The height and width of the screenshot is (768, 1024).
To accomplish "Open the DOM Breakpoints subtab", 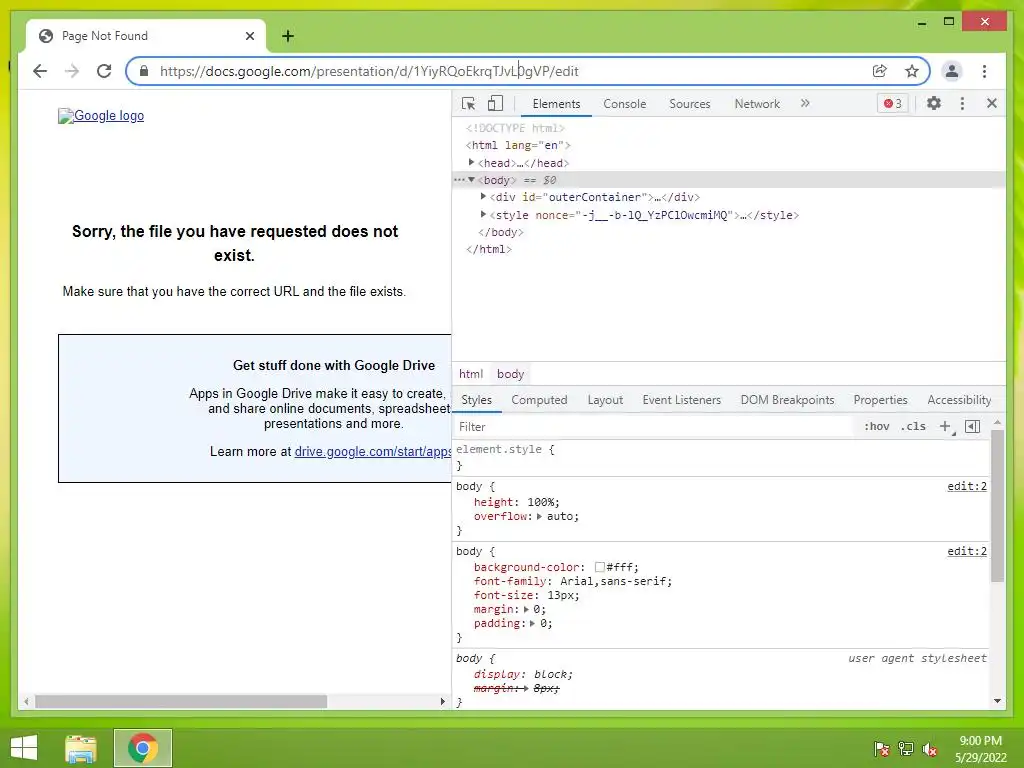I will [787, 400].
